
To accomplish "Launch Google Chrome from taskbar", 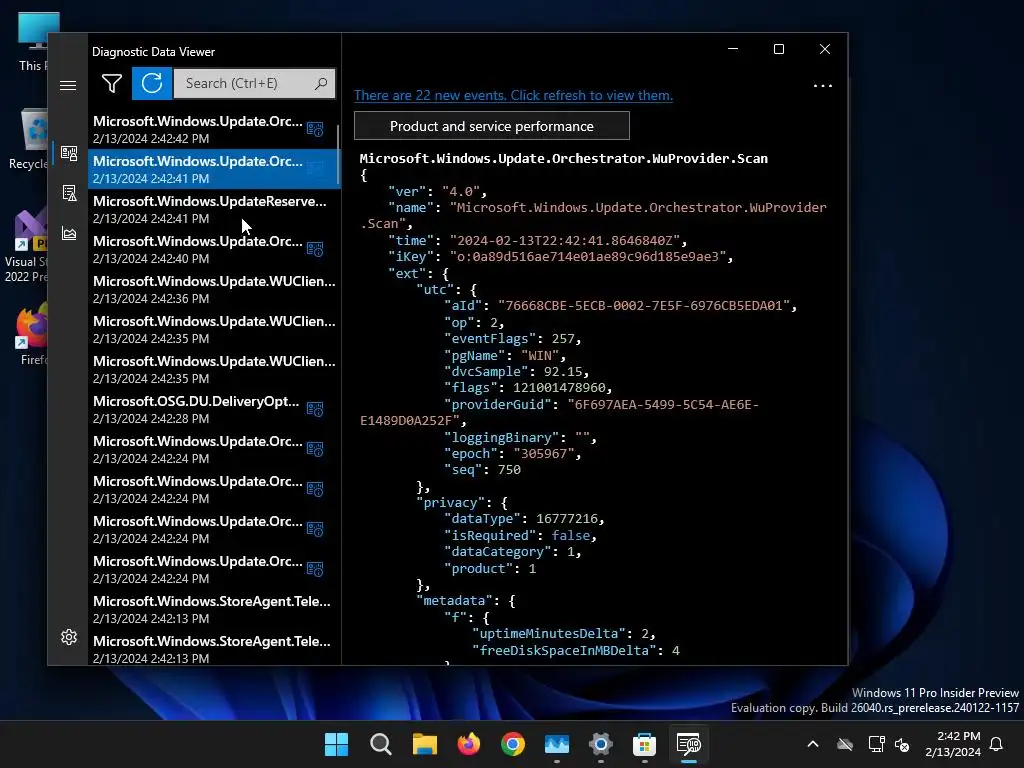I will pyautogui.click(x=513, y=744).
